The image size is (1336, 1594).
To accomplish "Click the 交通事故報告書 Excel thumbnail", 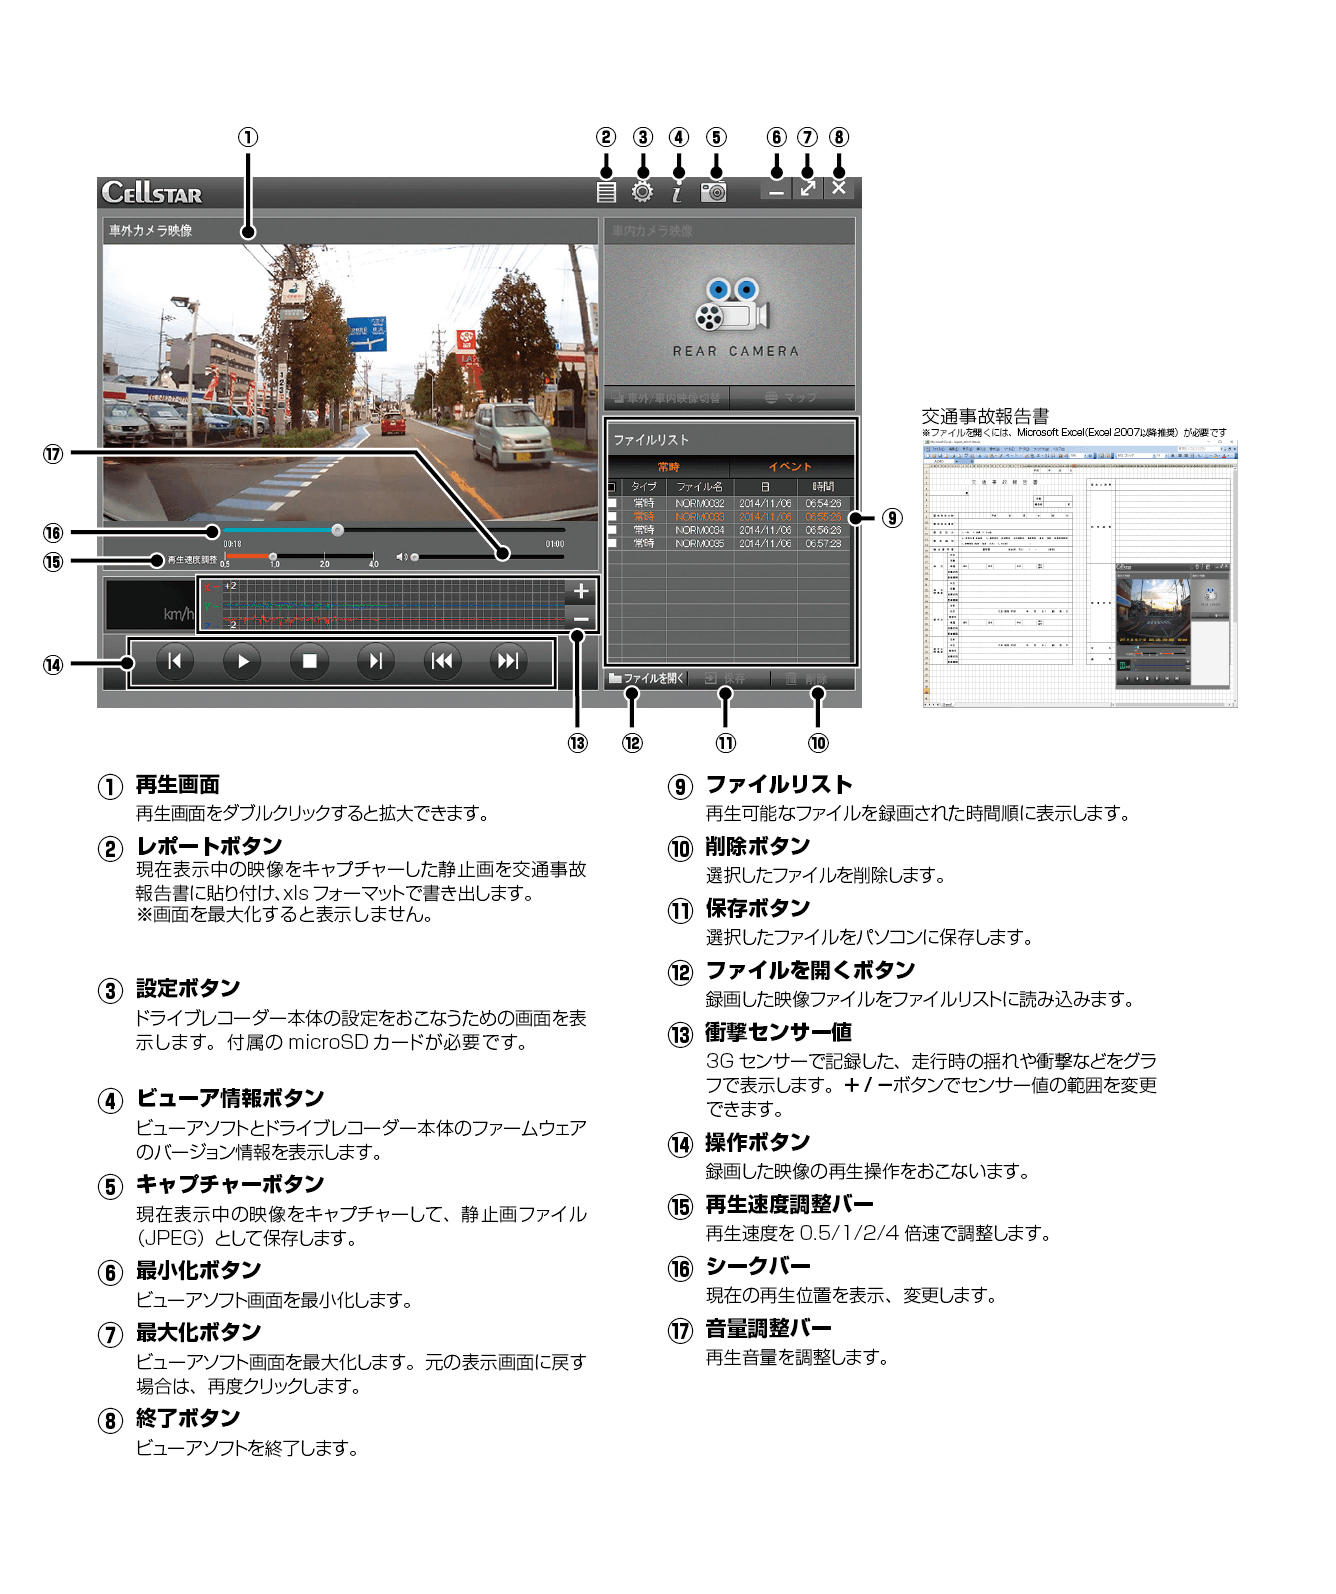I will (1080, 576).
